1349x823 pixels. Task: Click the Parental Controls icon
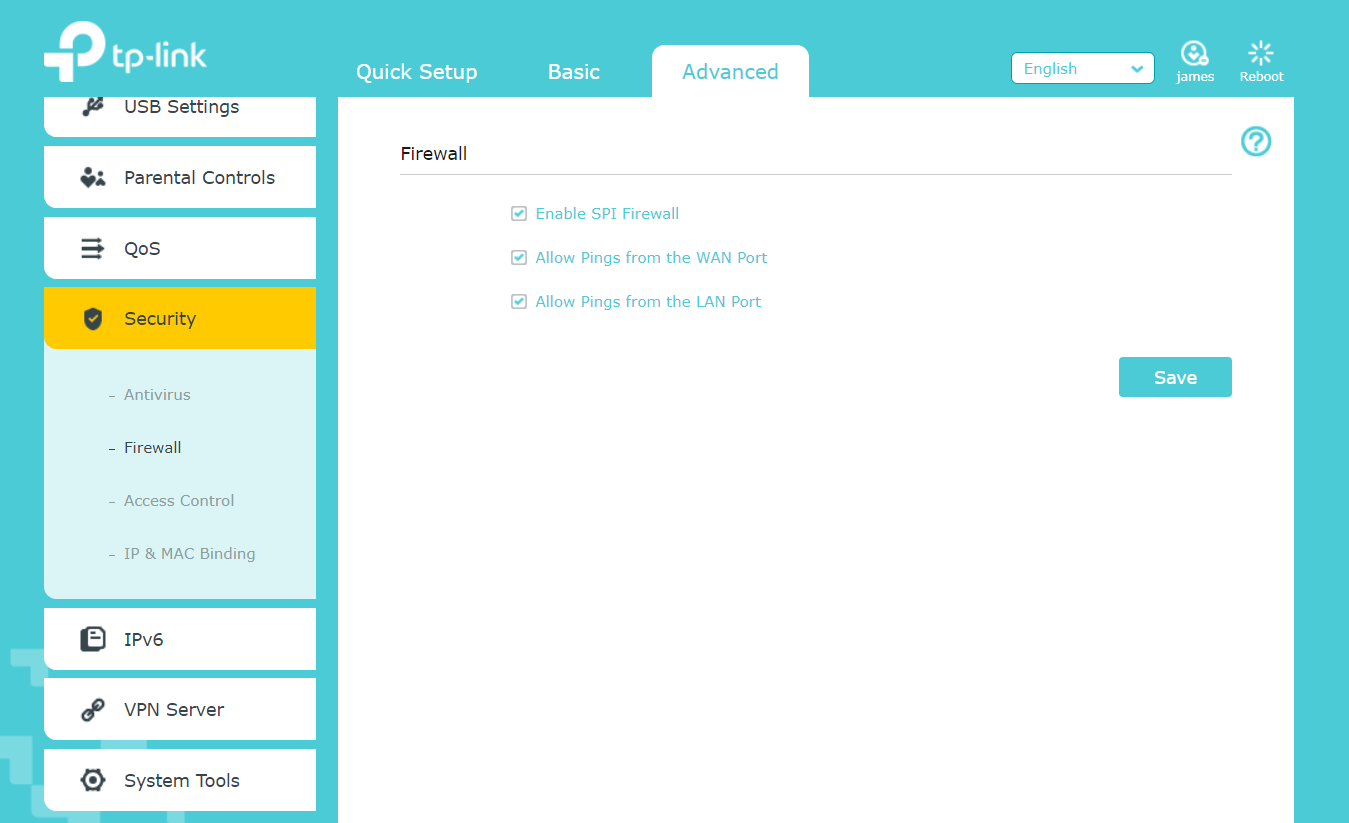click(92, 178)
